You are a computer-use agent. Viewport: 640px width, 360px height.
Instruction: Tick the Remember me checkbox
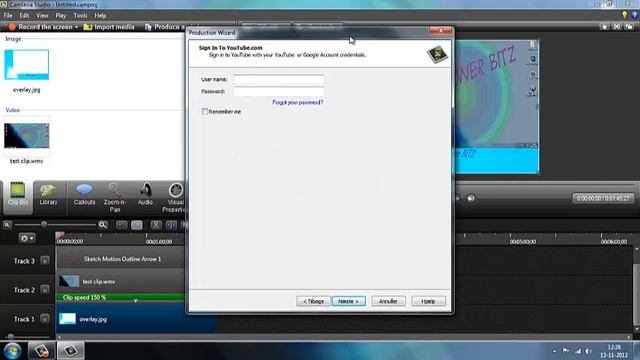click(204, 111)
